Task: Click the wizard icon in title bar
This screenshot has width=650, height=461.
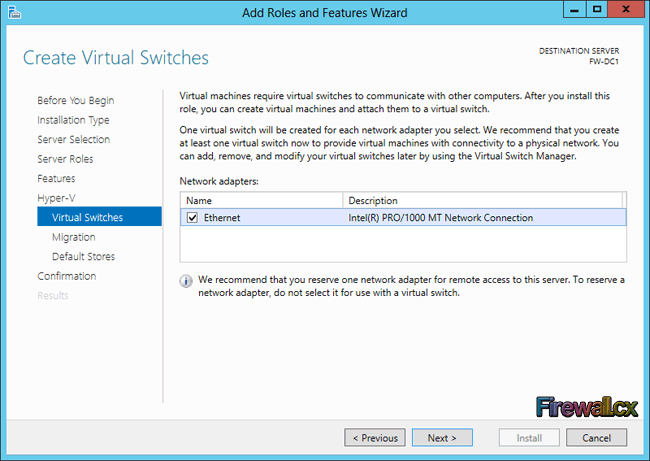Action: pyautogui.click(x=13, y=11)
